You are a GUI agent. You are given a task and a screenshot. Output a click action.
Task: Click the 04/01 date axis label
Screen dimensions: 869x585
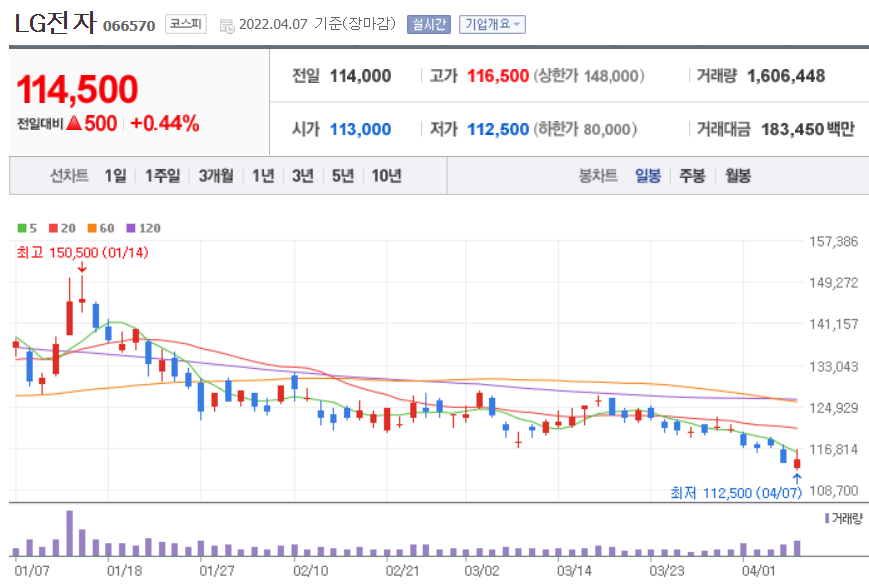[759, 571]
